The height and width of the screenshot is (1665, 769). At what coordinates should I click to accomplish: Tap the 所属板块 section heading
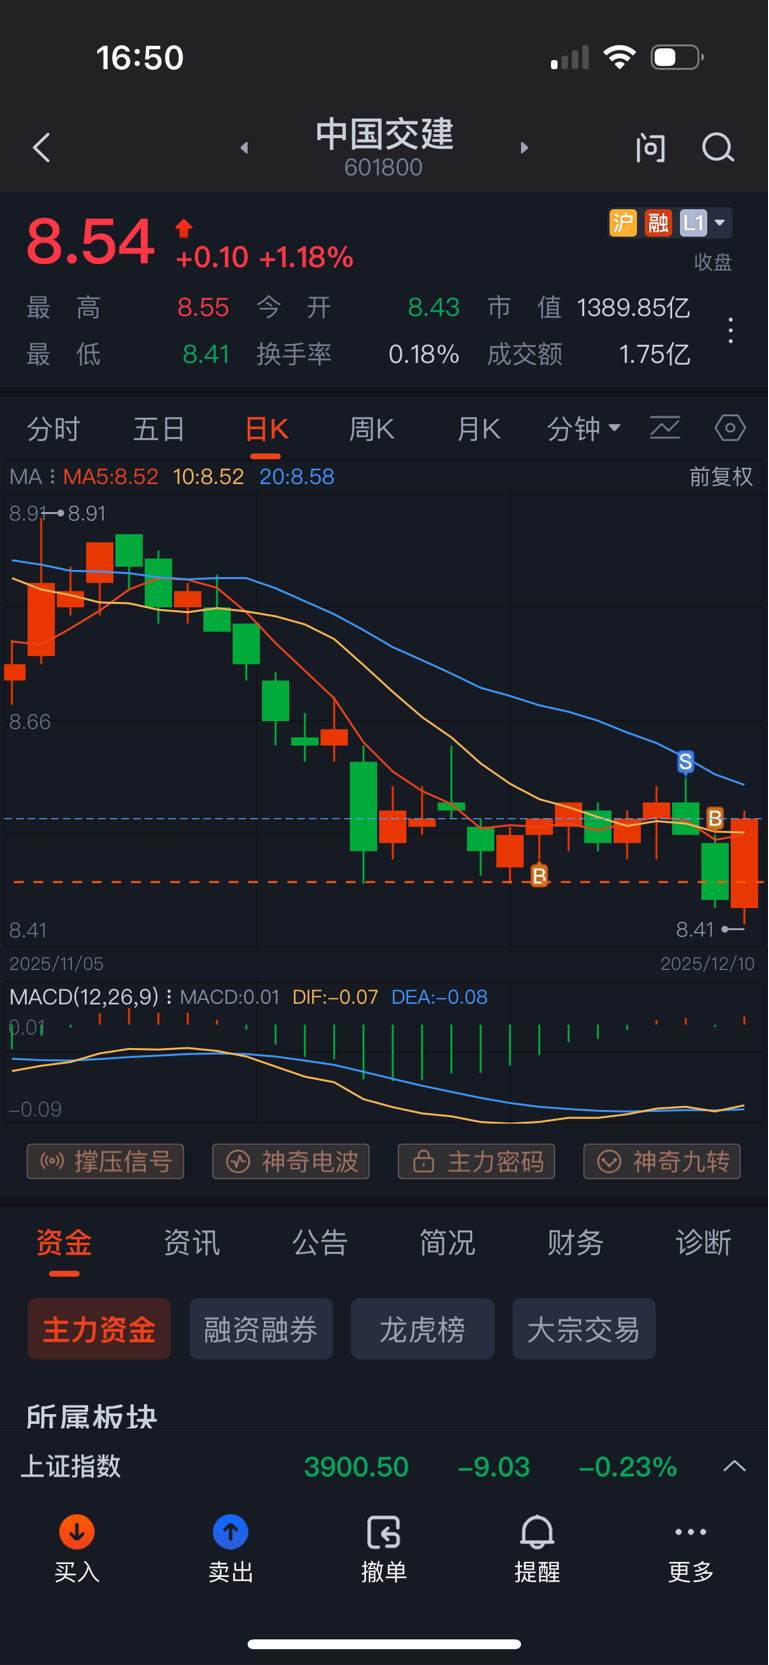(x=91, y=1417)
